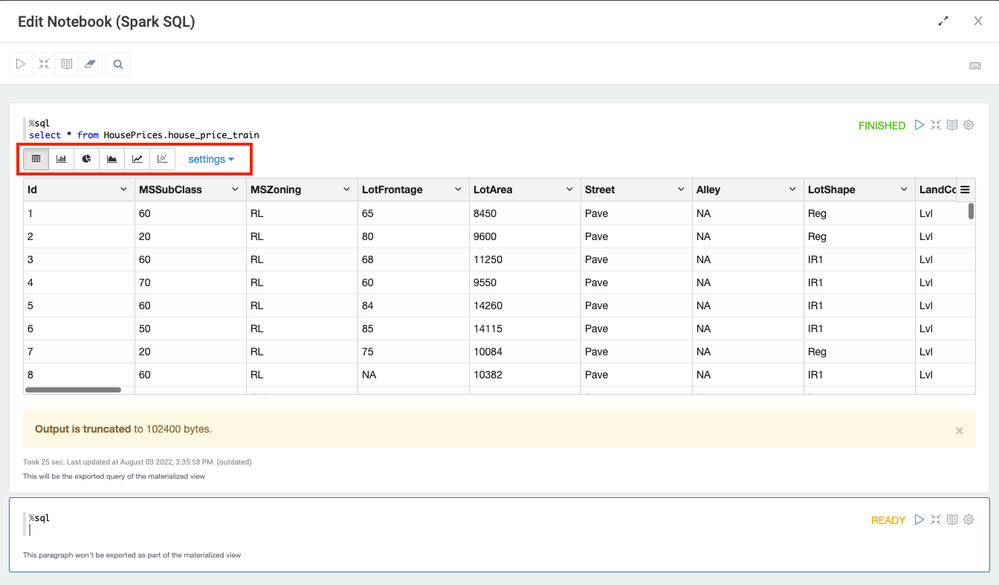Hide the editor of the READY paragraph
The height and width of the screenshot is (585, 999).
coord(935,520)
